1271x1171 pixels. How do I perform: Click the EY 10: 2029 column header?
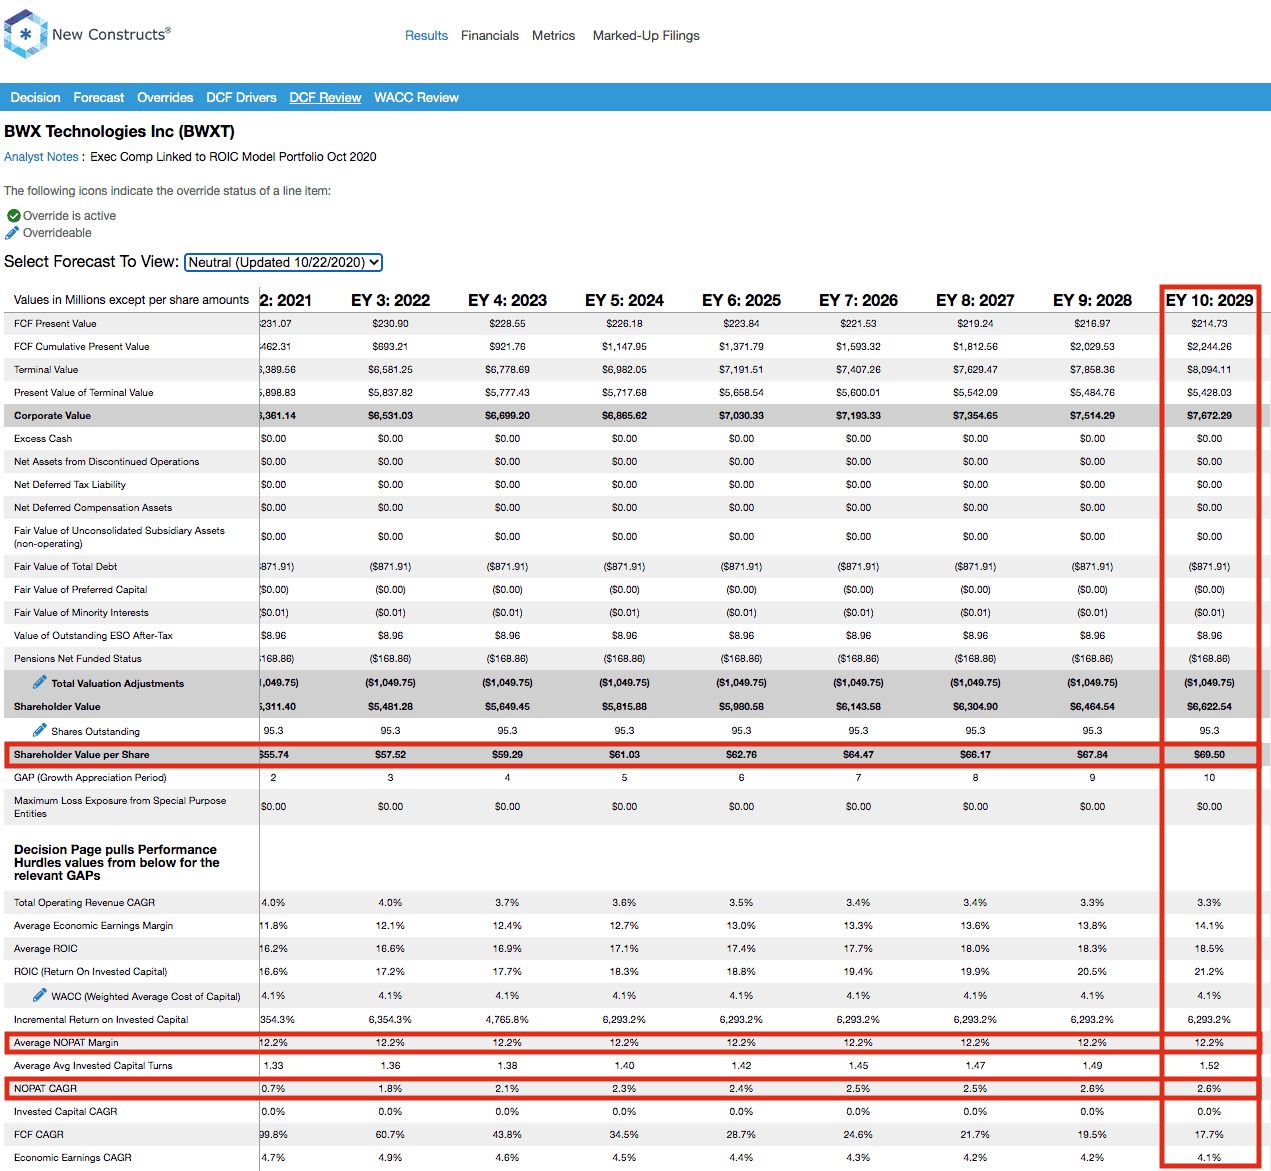(1209, 300)
